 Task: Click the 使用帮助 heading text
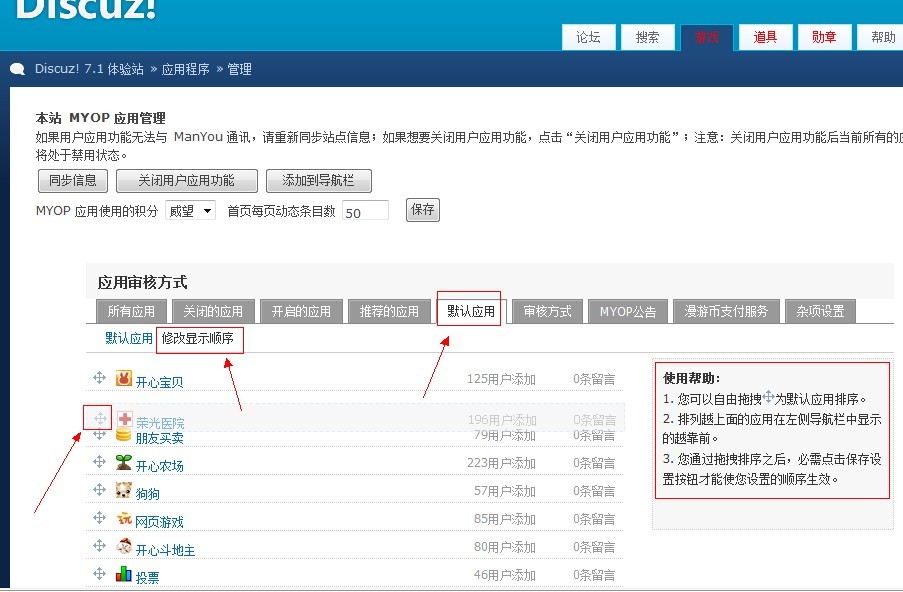click(x=692, y=378)
